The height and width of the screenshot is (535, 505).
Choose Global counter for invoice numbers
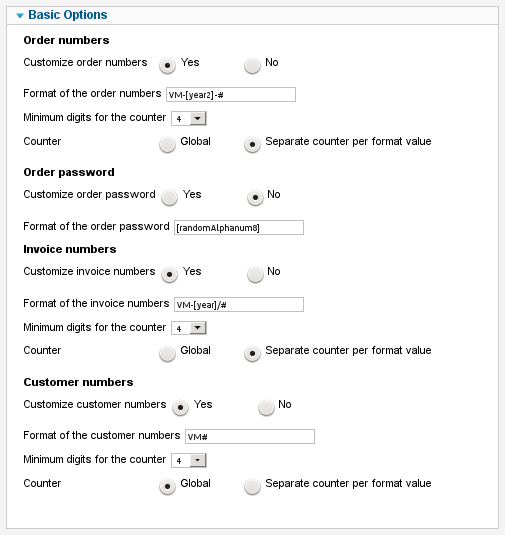coord(167,353)
